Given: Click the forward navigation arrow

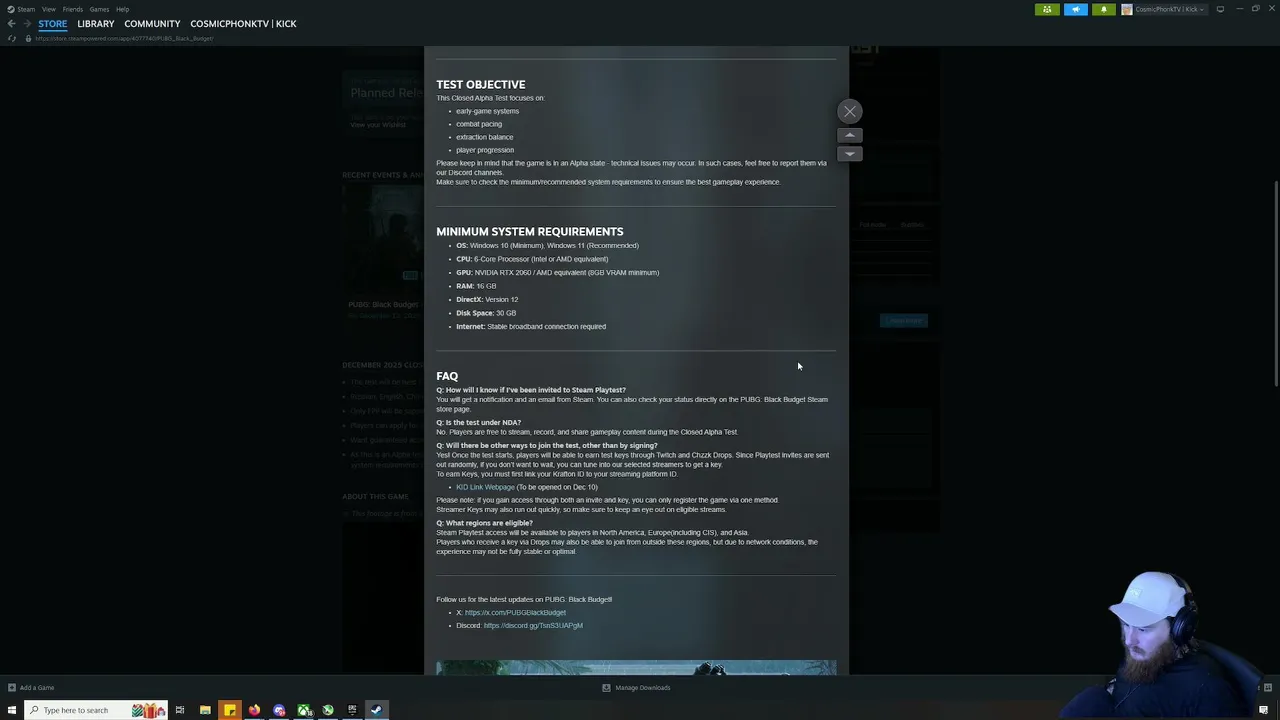Looking at the screenshot, I should pyautogui.click(x=27, y=24).
